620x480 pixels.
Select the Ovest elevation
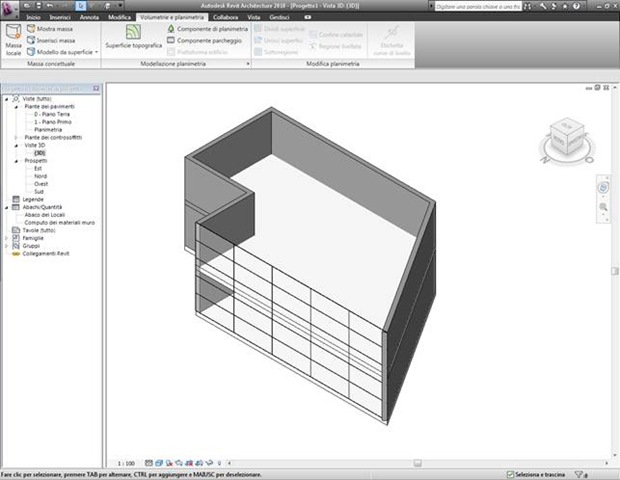pyautogui.click(x=41, y=184)
